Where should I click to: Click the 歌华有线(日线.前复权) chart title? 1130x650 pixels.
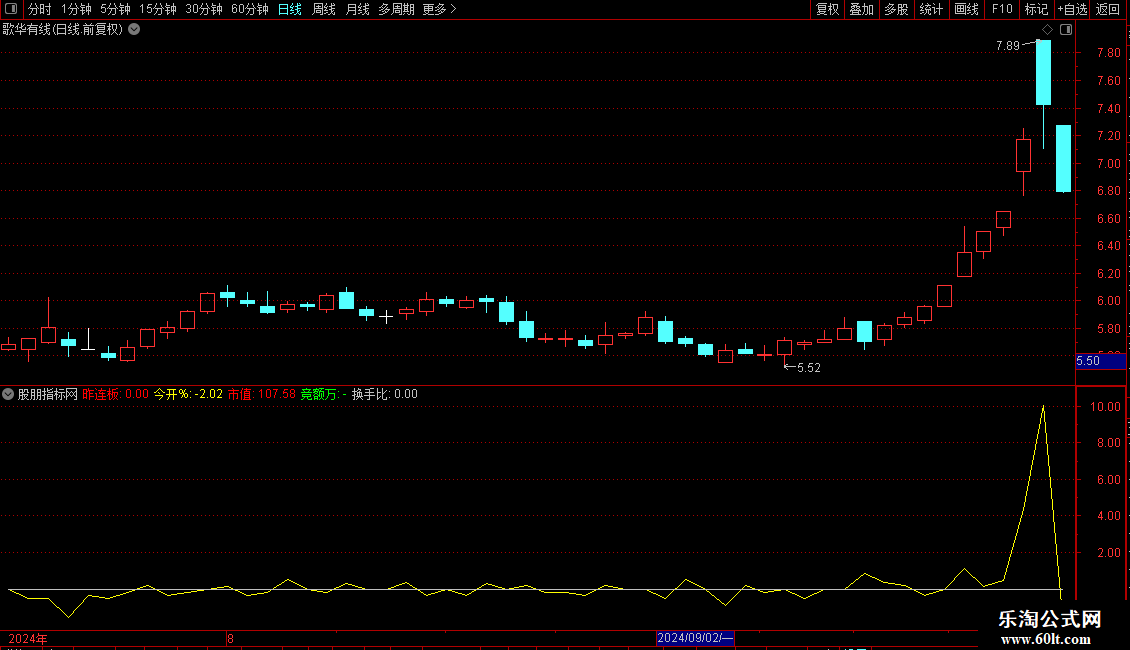click(x=63, y=30)
